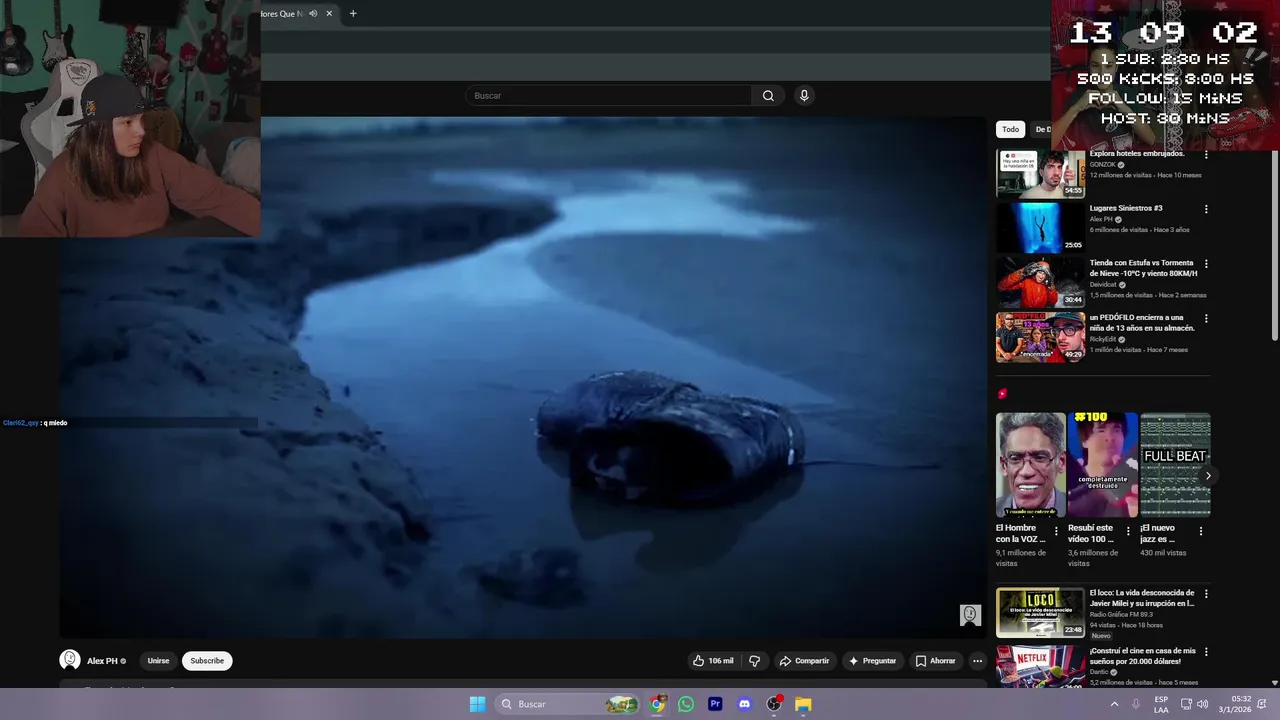The width and height of the screenshot is (1280, 720).
Task: Click the Shorts section logo icon
Action: tap(1002, 394)
